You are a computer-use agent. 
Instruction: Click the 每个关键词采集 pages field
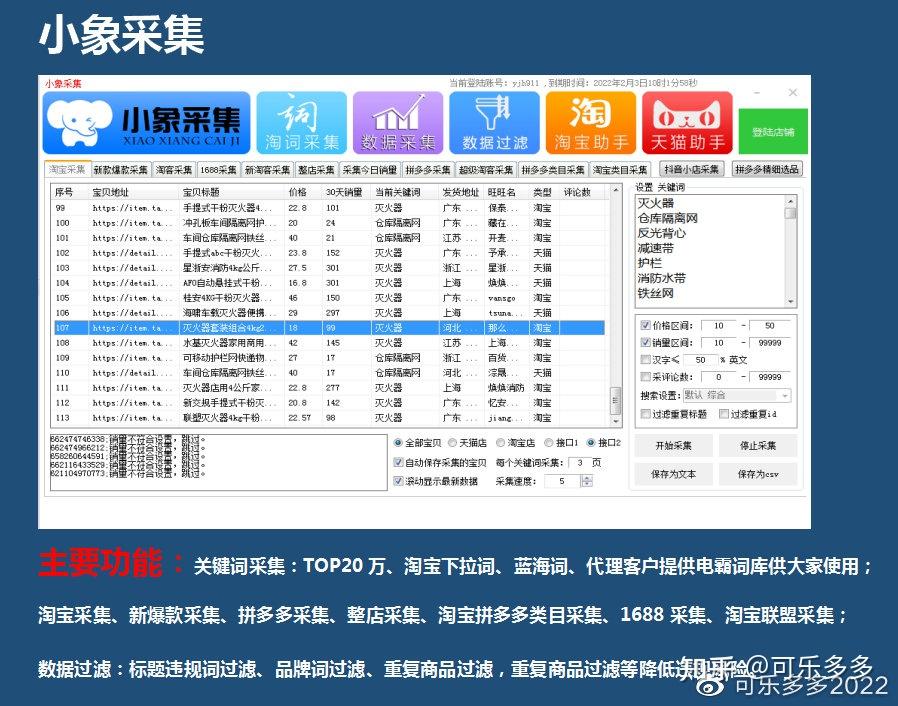click(x=579, y=463)
